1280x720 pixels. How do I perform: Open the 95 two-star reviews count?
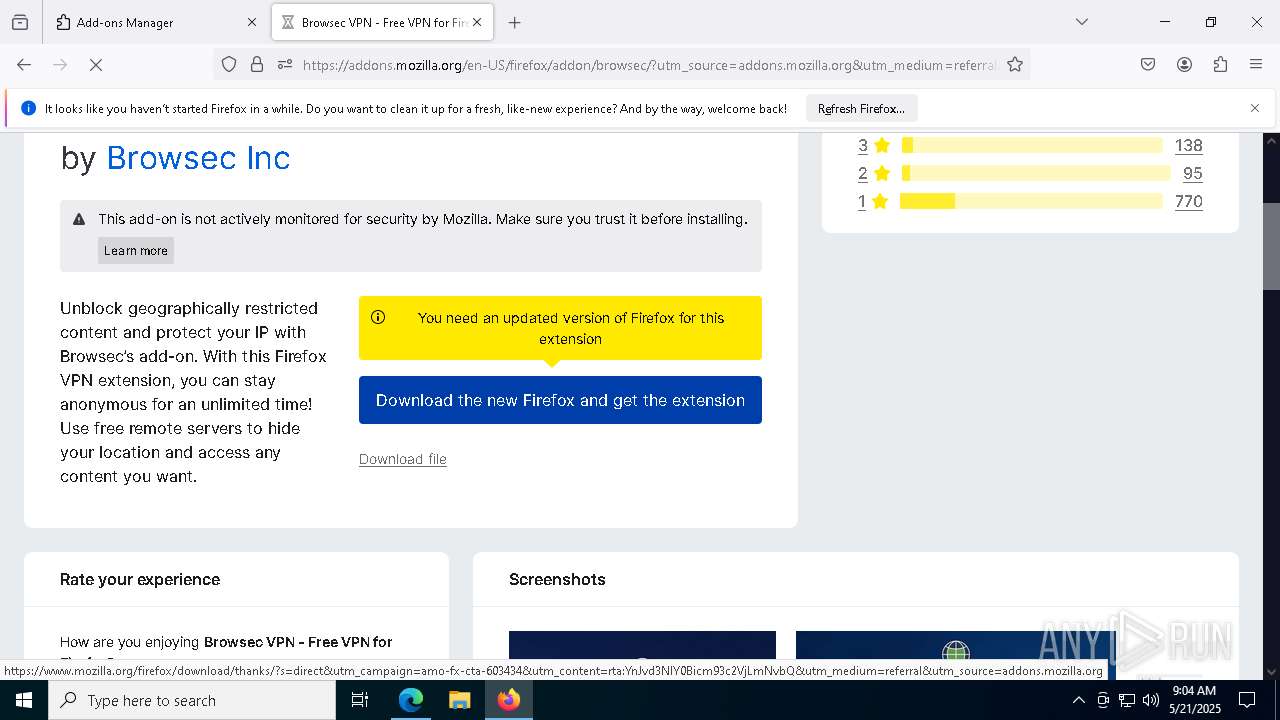point(1192,173)
